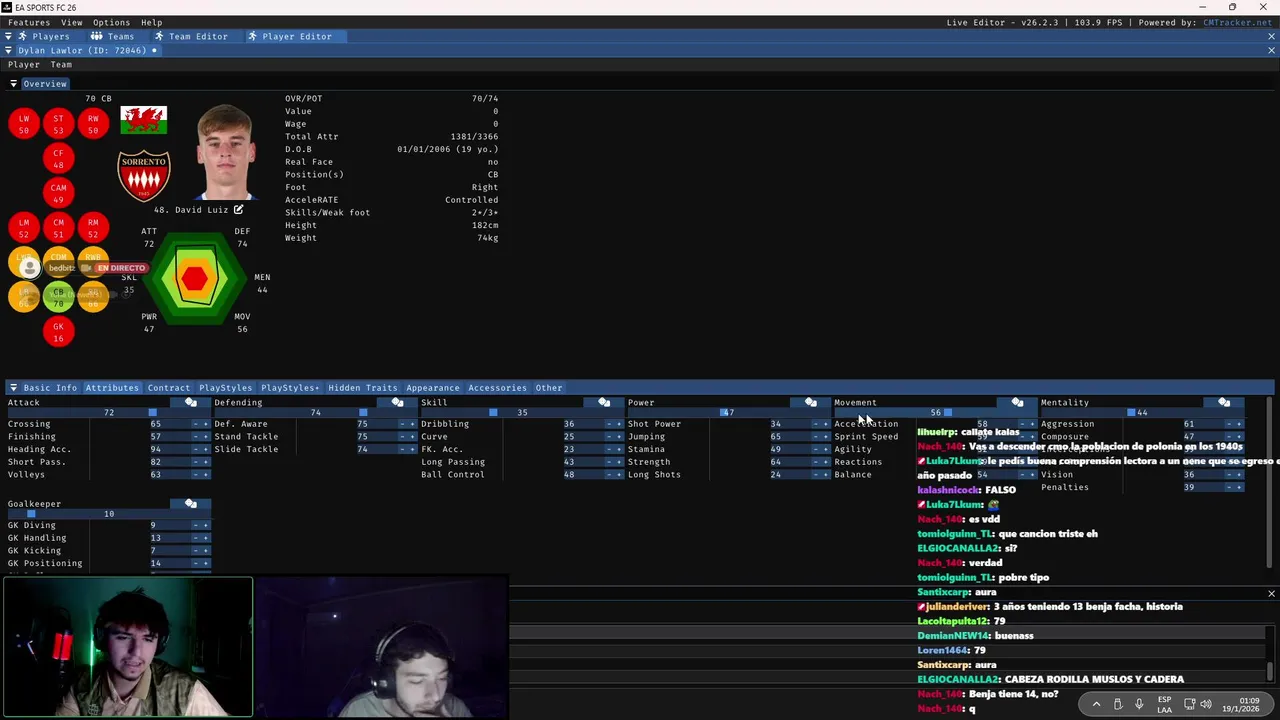Click the Goalkeeper overall slider
The height and width of the screenshot is (720, 1280).
point(109,514)
